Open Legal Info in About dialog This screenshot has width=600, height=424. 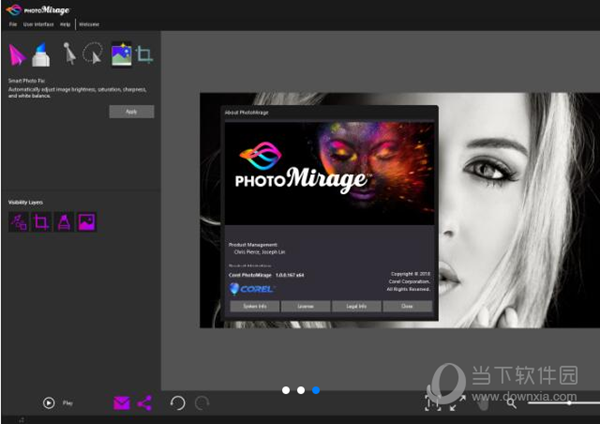[356, 306]
